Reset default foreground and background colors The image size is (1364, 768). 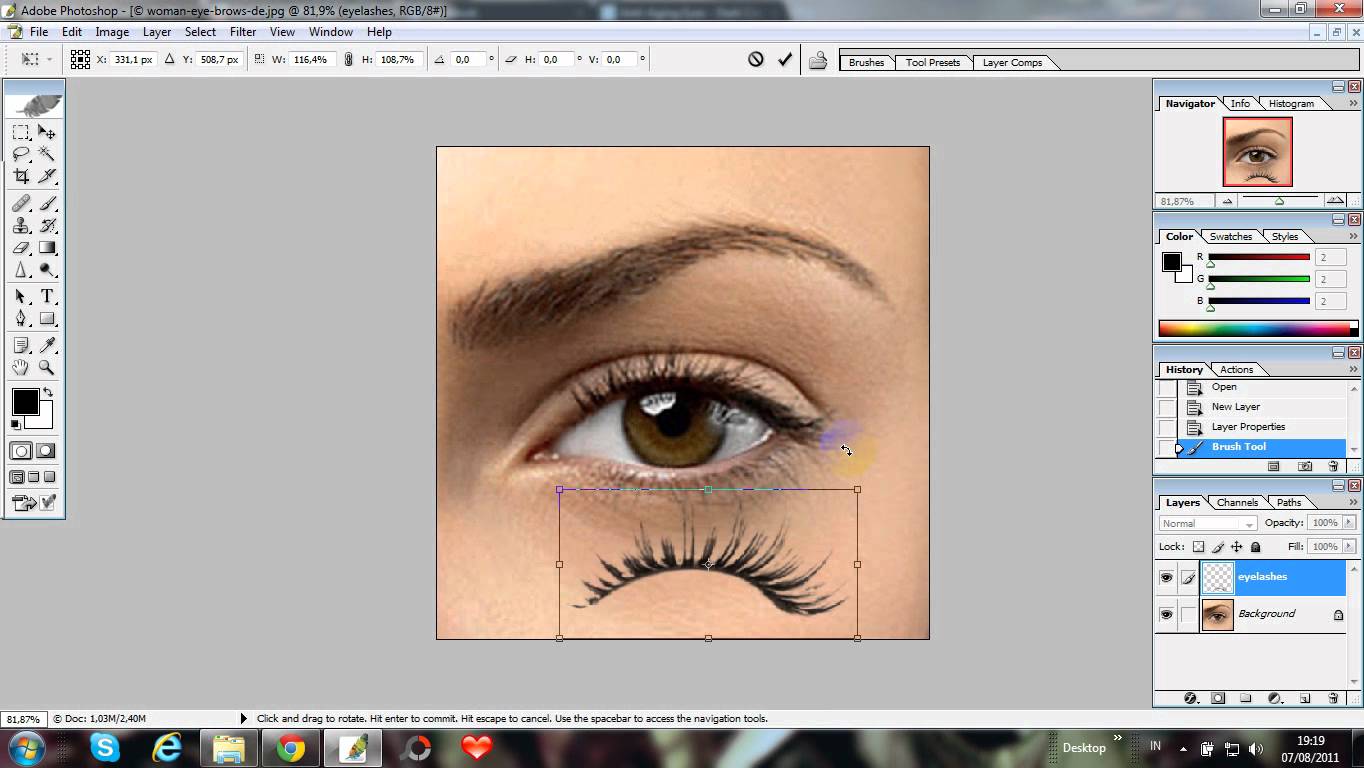click(15, 424)
